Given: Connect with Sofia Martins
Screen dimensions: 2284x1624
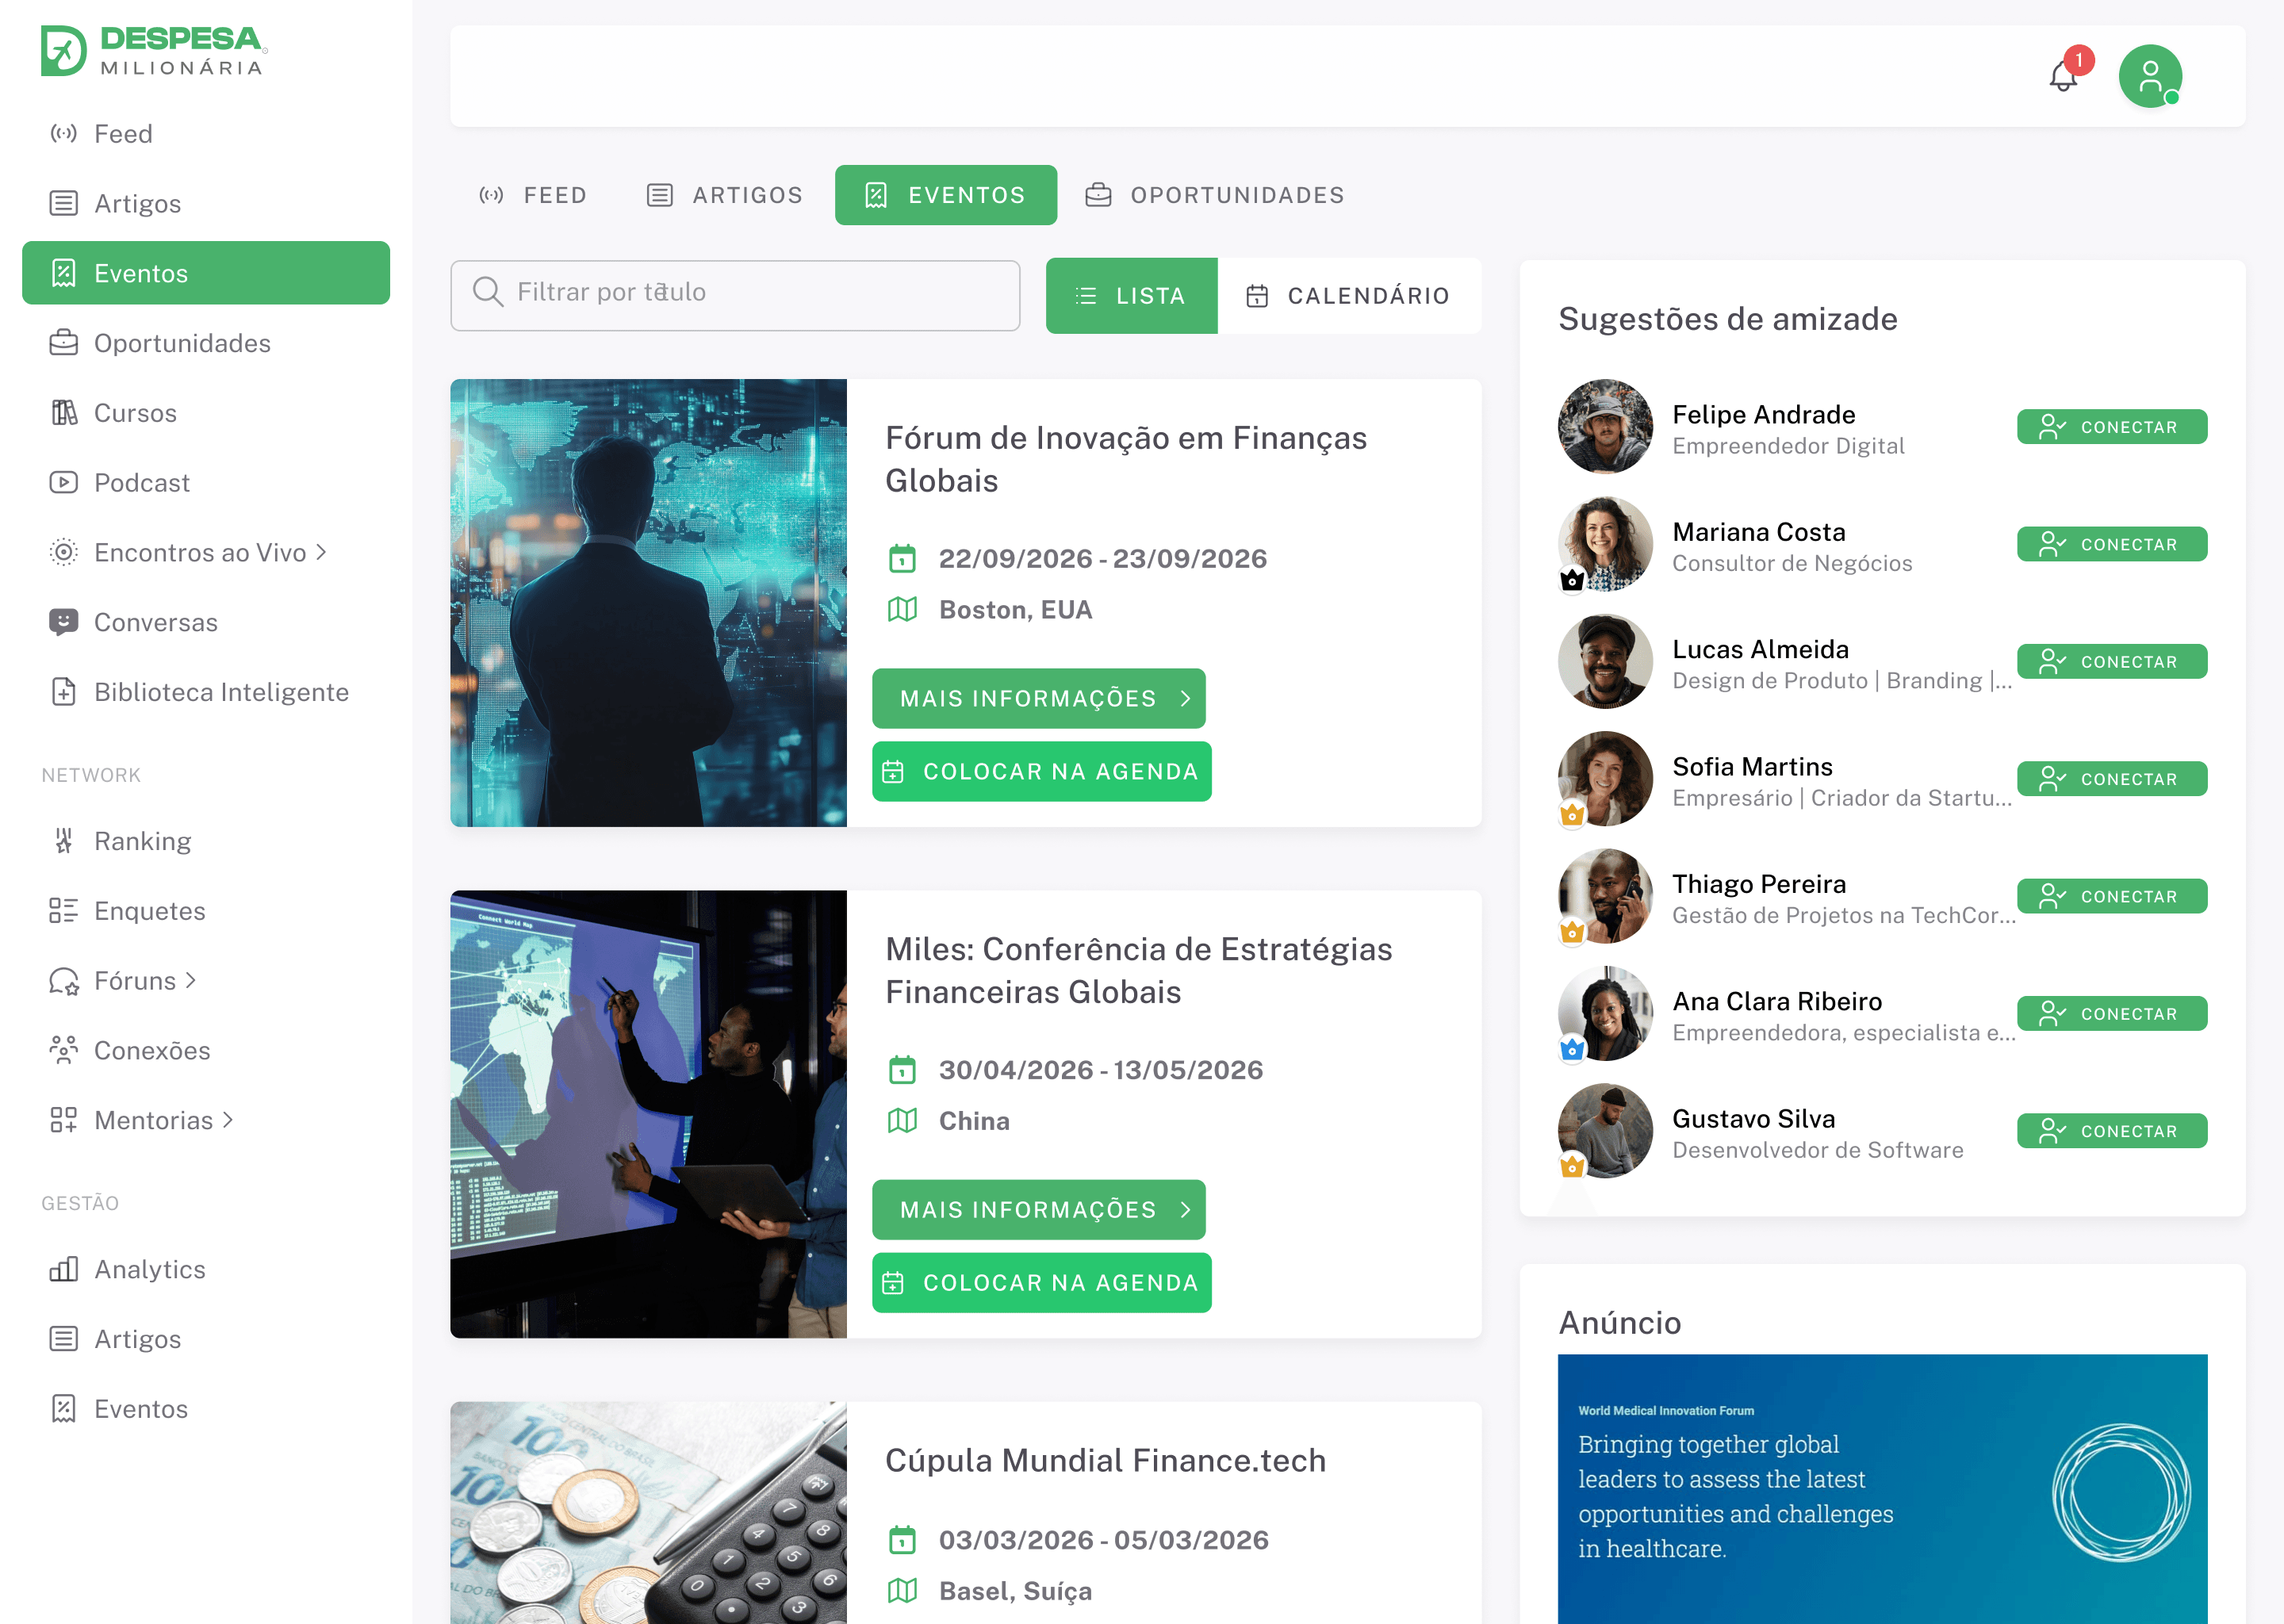Looking at the screenshot, I should click(x=2111, y=779).
